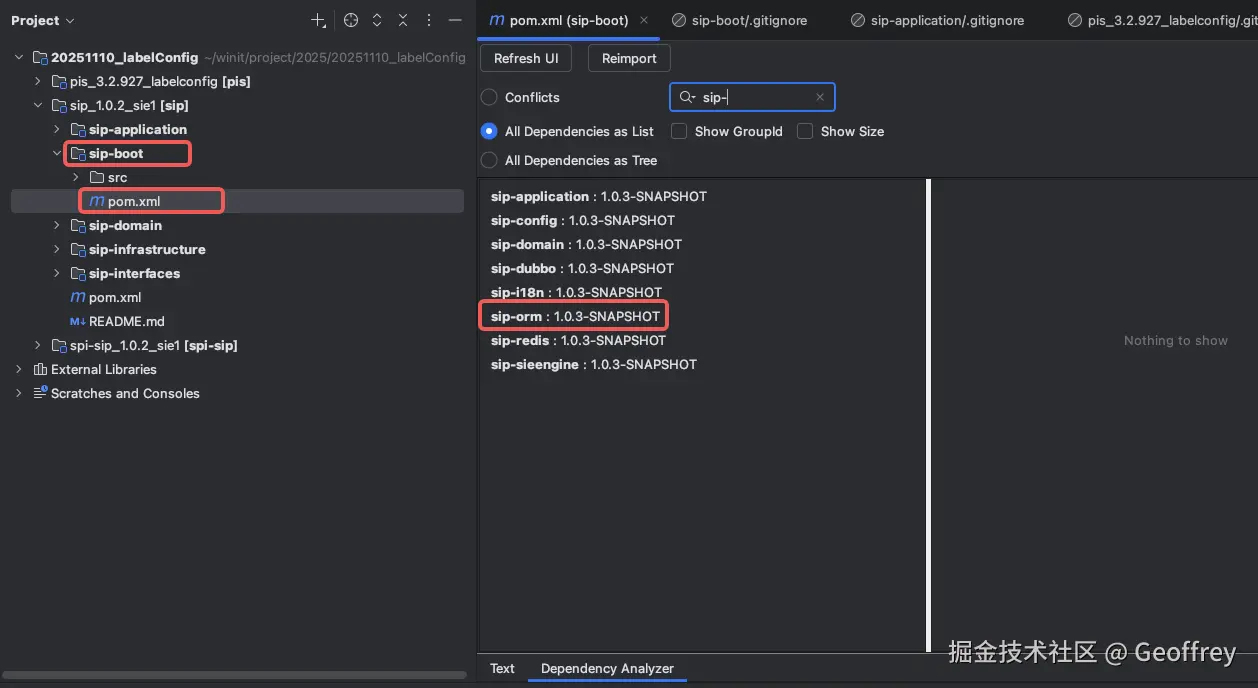Click the folder icon of spi-sip_1.0.2_sie1
This screenshot has width=1258, height=688.
[x=59, y=345]
